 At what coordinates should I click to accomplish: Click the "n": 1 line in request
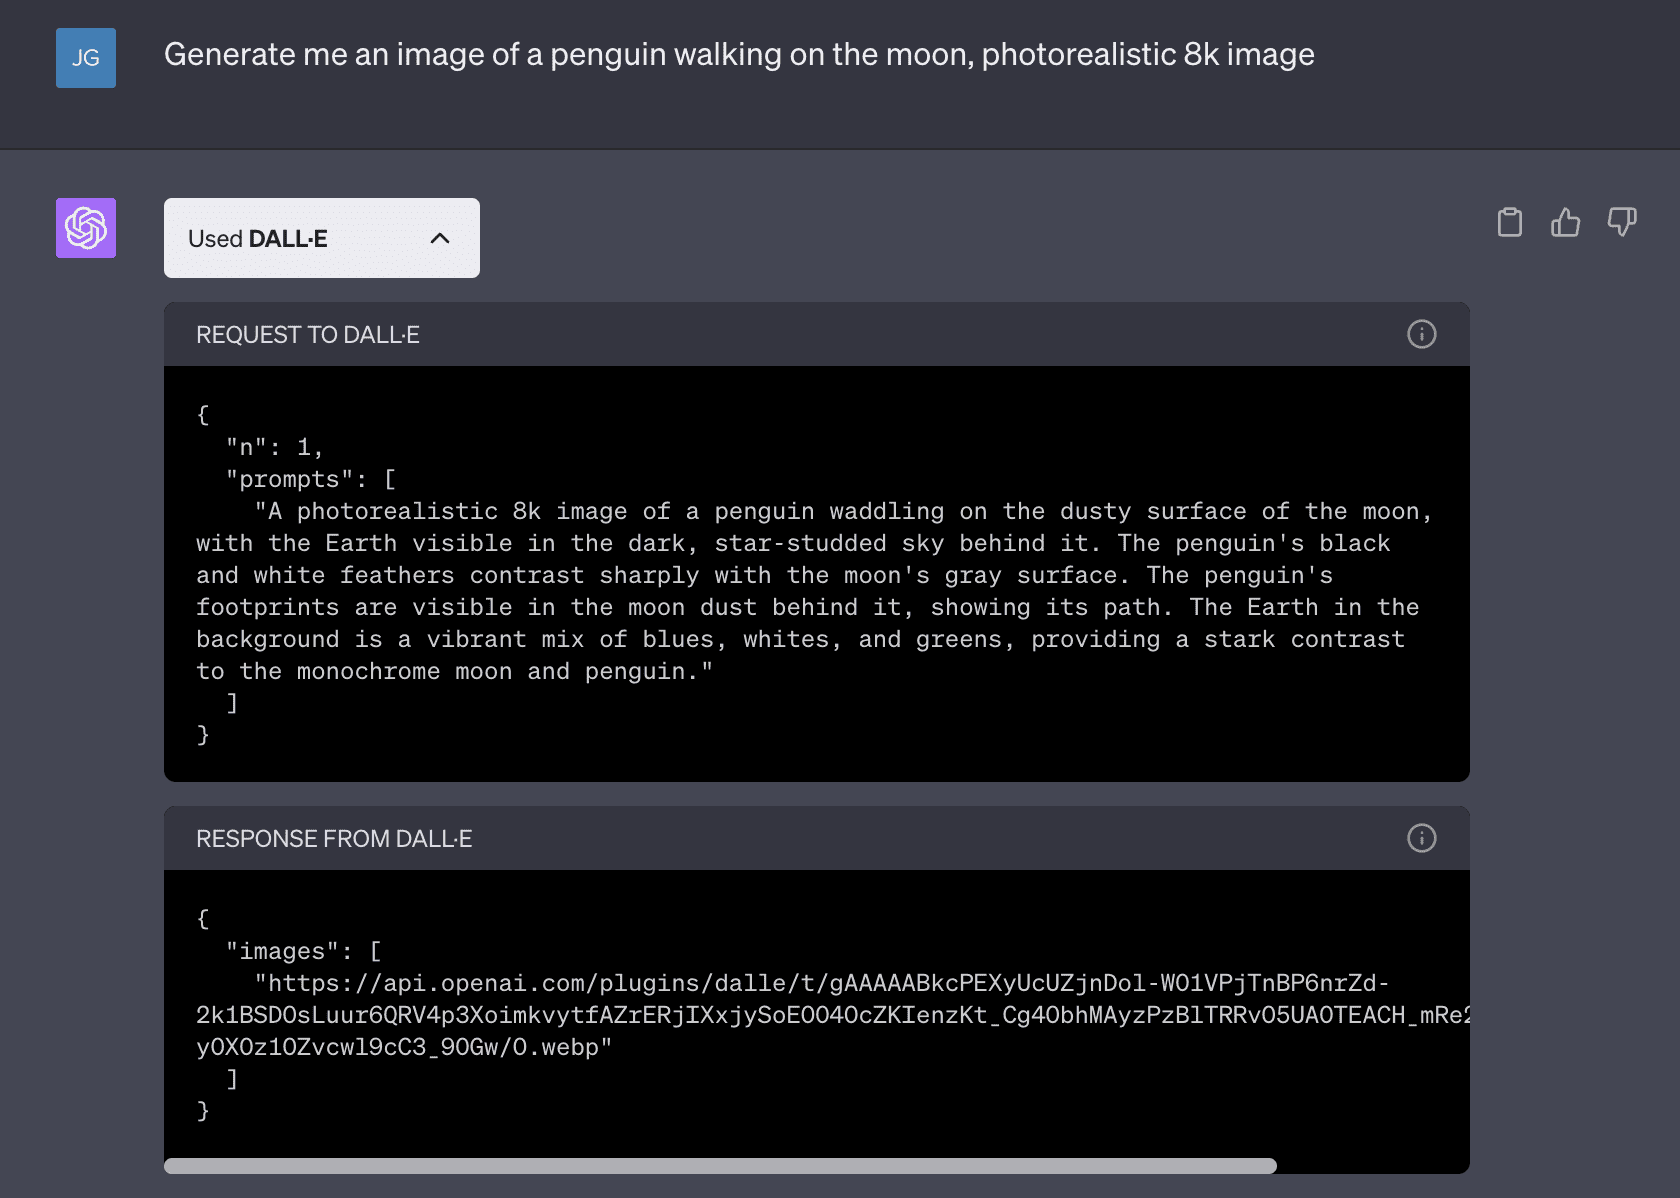[274, 447]
